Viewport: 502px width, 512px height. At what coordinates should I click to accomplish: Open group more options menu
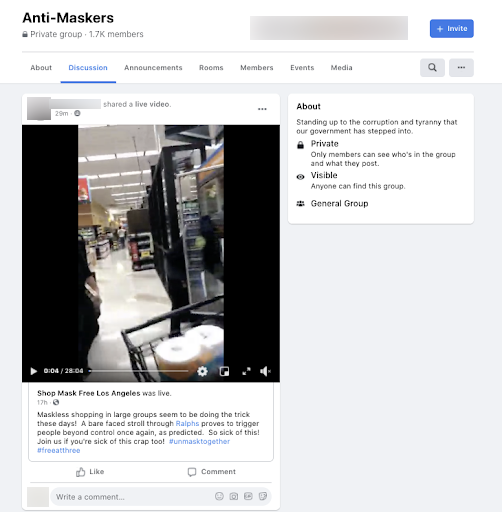pos(461,68)
